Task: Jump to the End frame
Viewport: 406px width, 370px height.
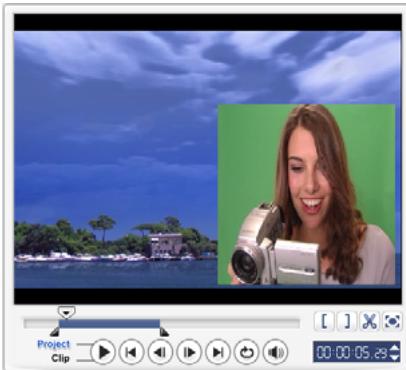Action: tap(218, 352)
